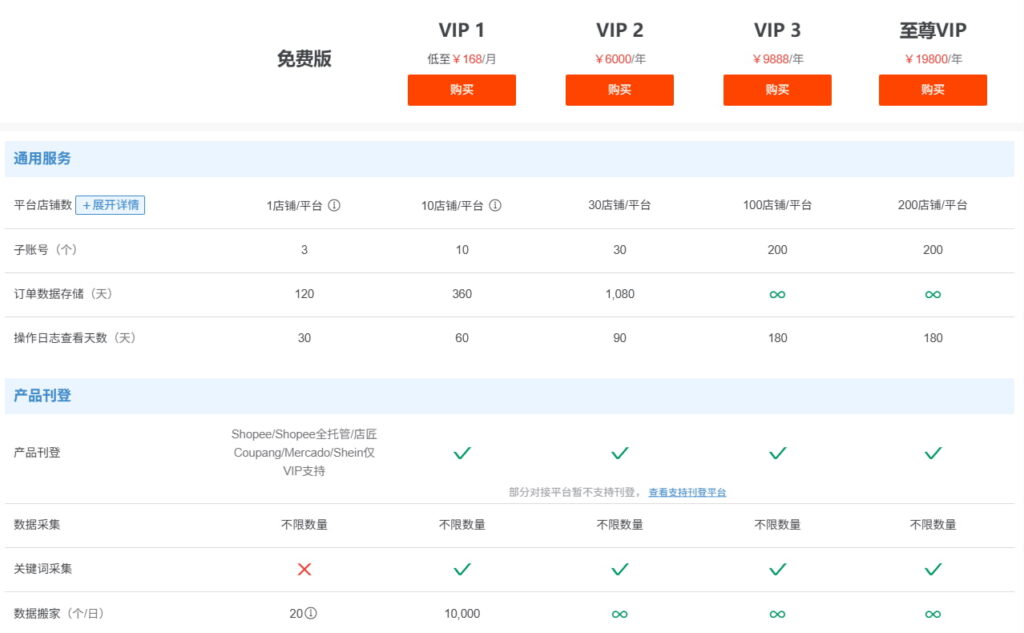
Task: Click green checkmark for VIP 3 关键词采集
Action: [x=777, y=568]
